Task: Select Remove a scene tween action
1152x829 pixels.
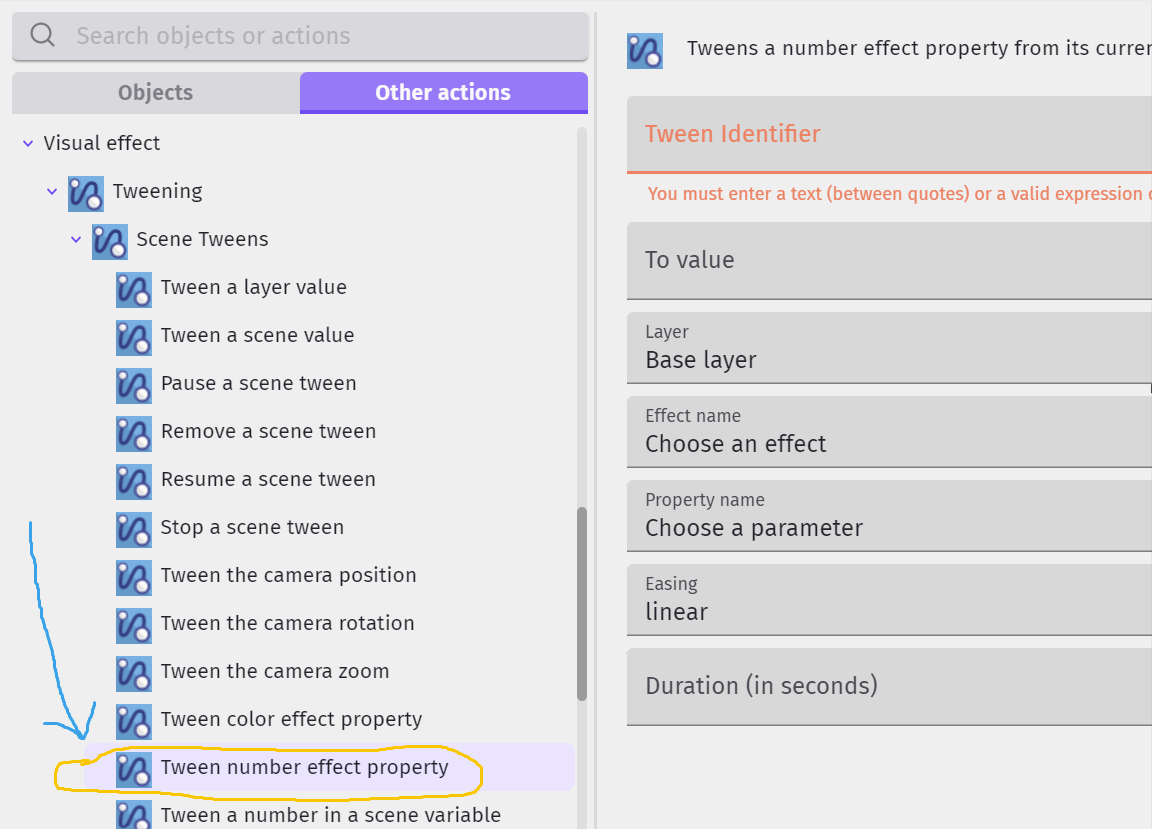Action: [x=268, y=432]
